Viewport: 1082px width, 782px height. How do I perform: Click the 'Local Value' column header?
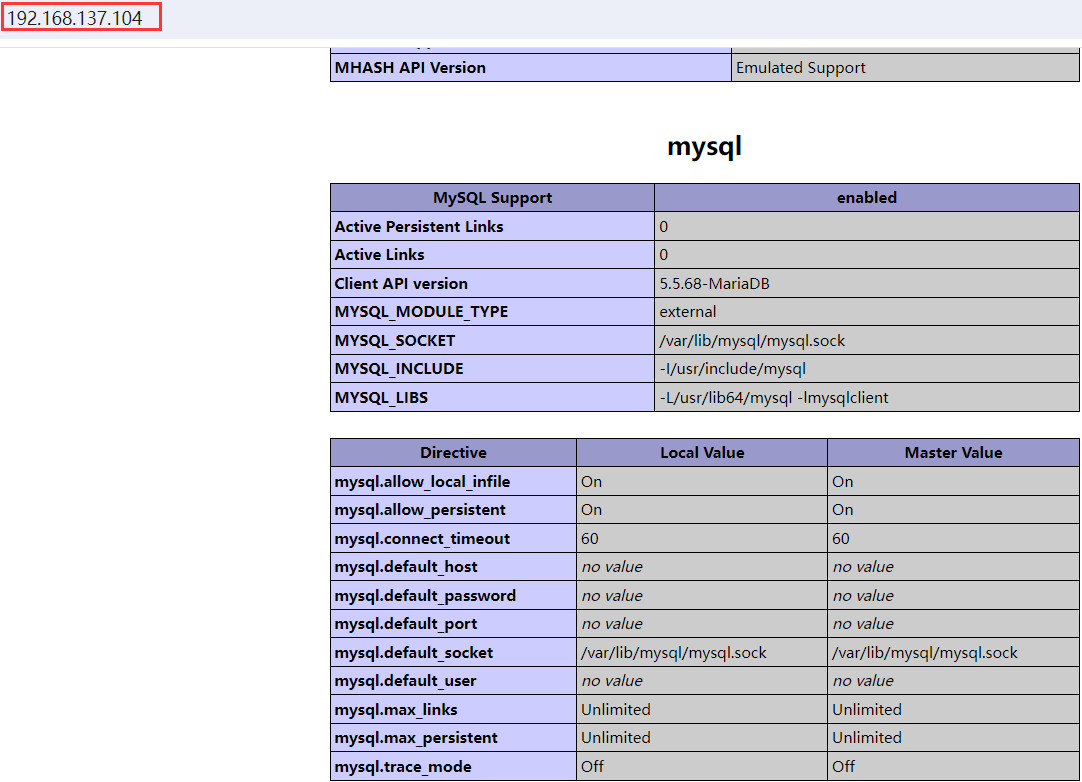tap(702, 453)
